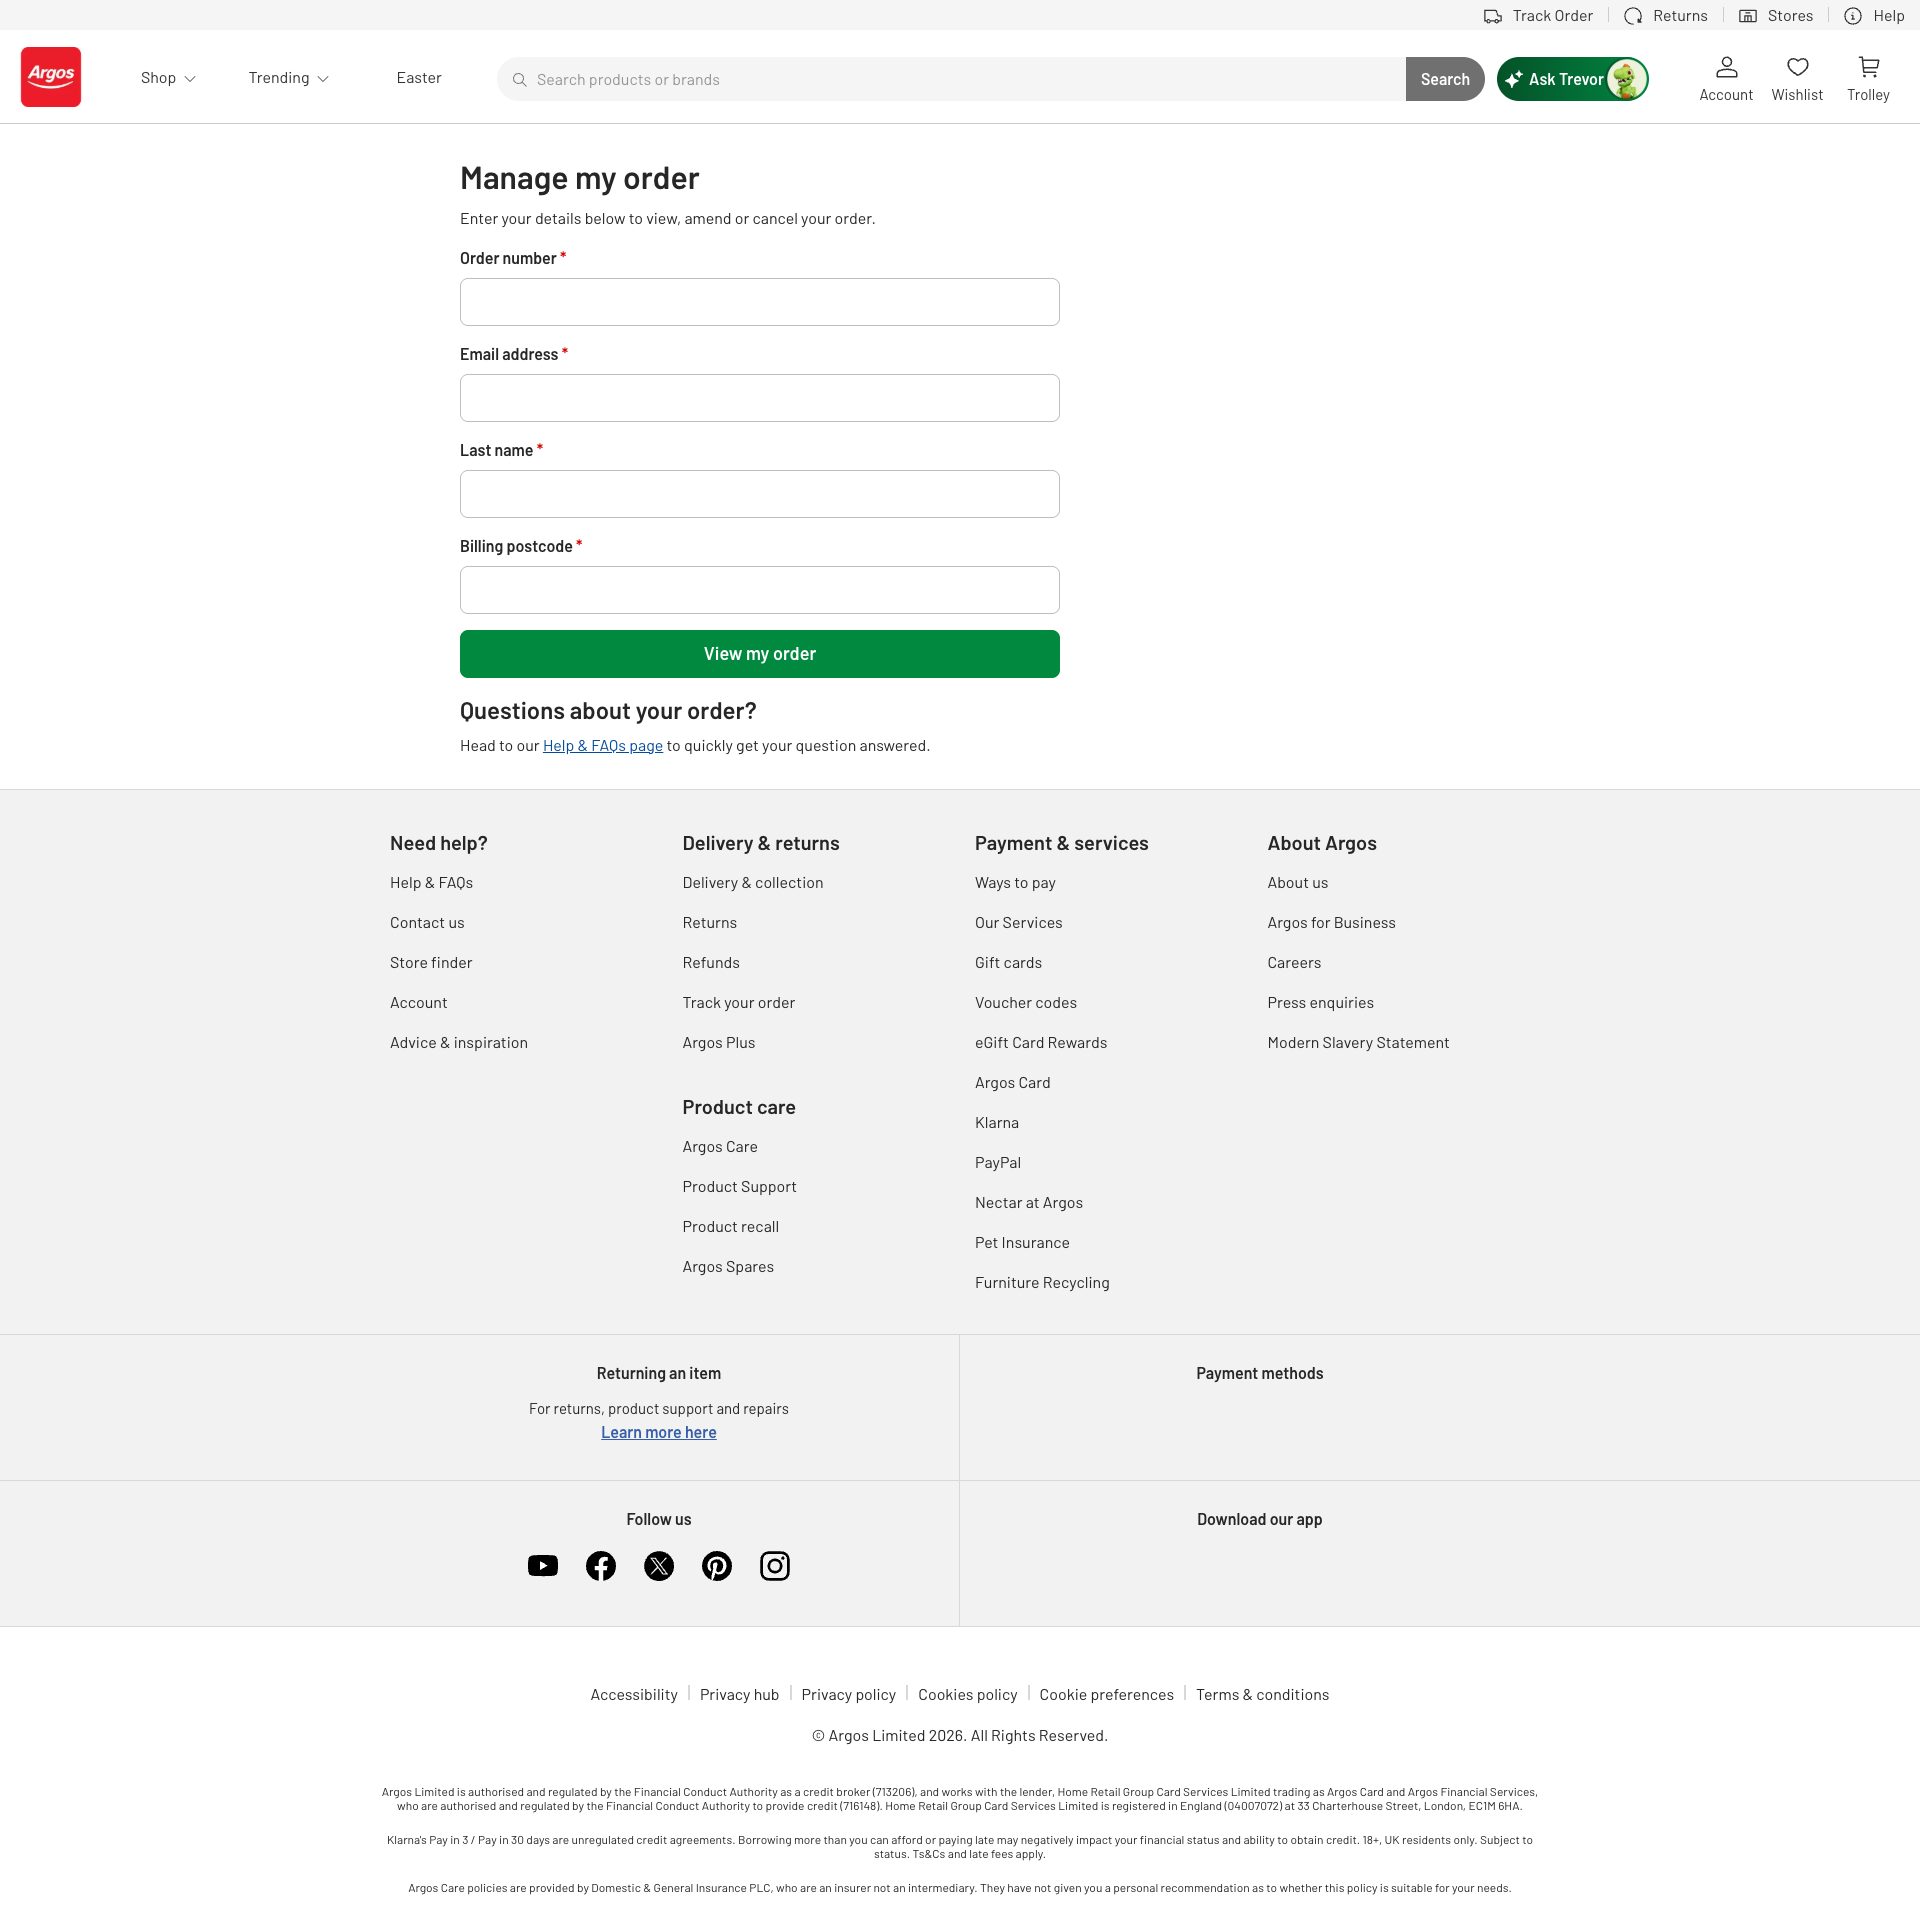The height and width of the screenshot is (1924, 1920).
Task: Open the Returns section in top bar
Action: pos(1635,16)
